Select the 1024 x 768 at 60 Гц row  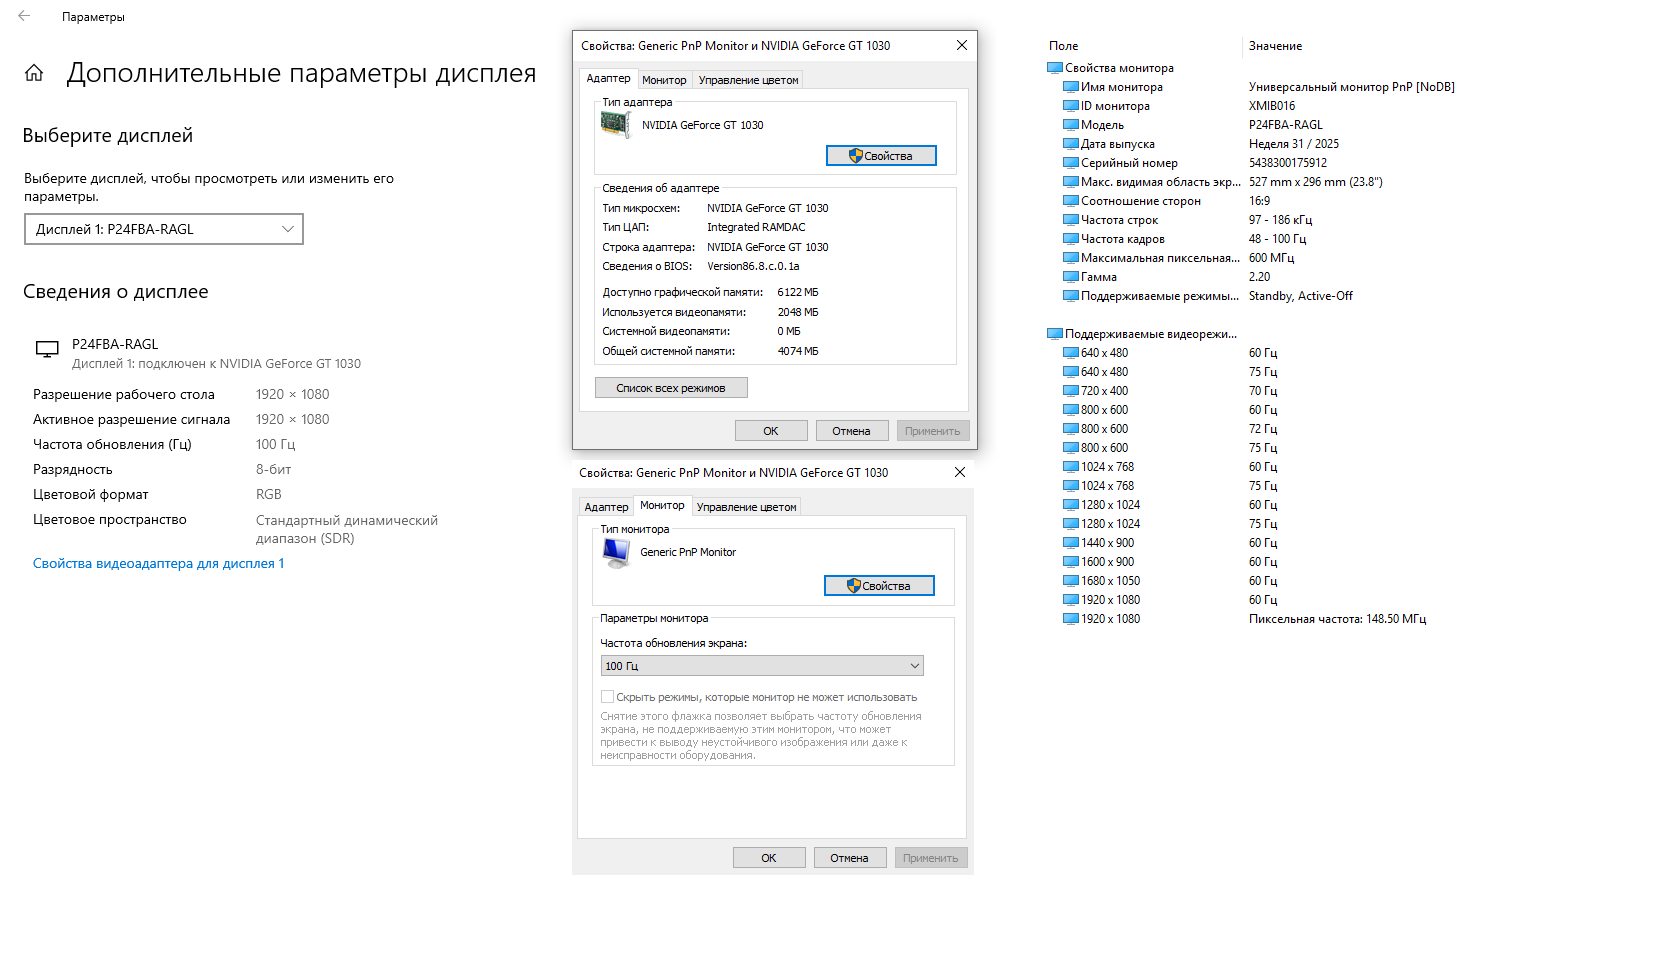(x=1170, y=467)
